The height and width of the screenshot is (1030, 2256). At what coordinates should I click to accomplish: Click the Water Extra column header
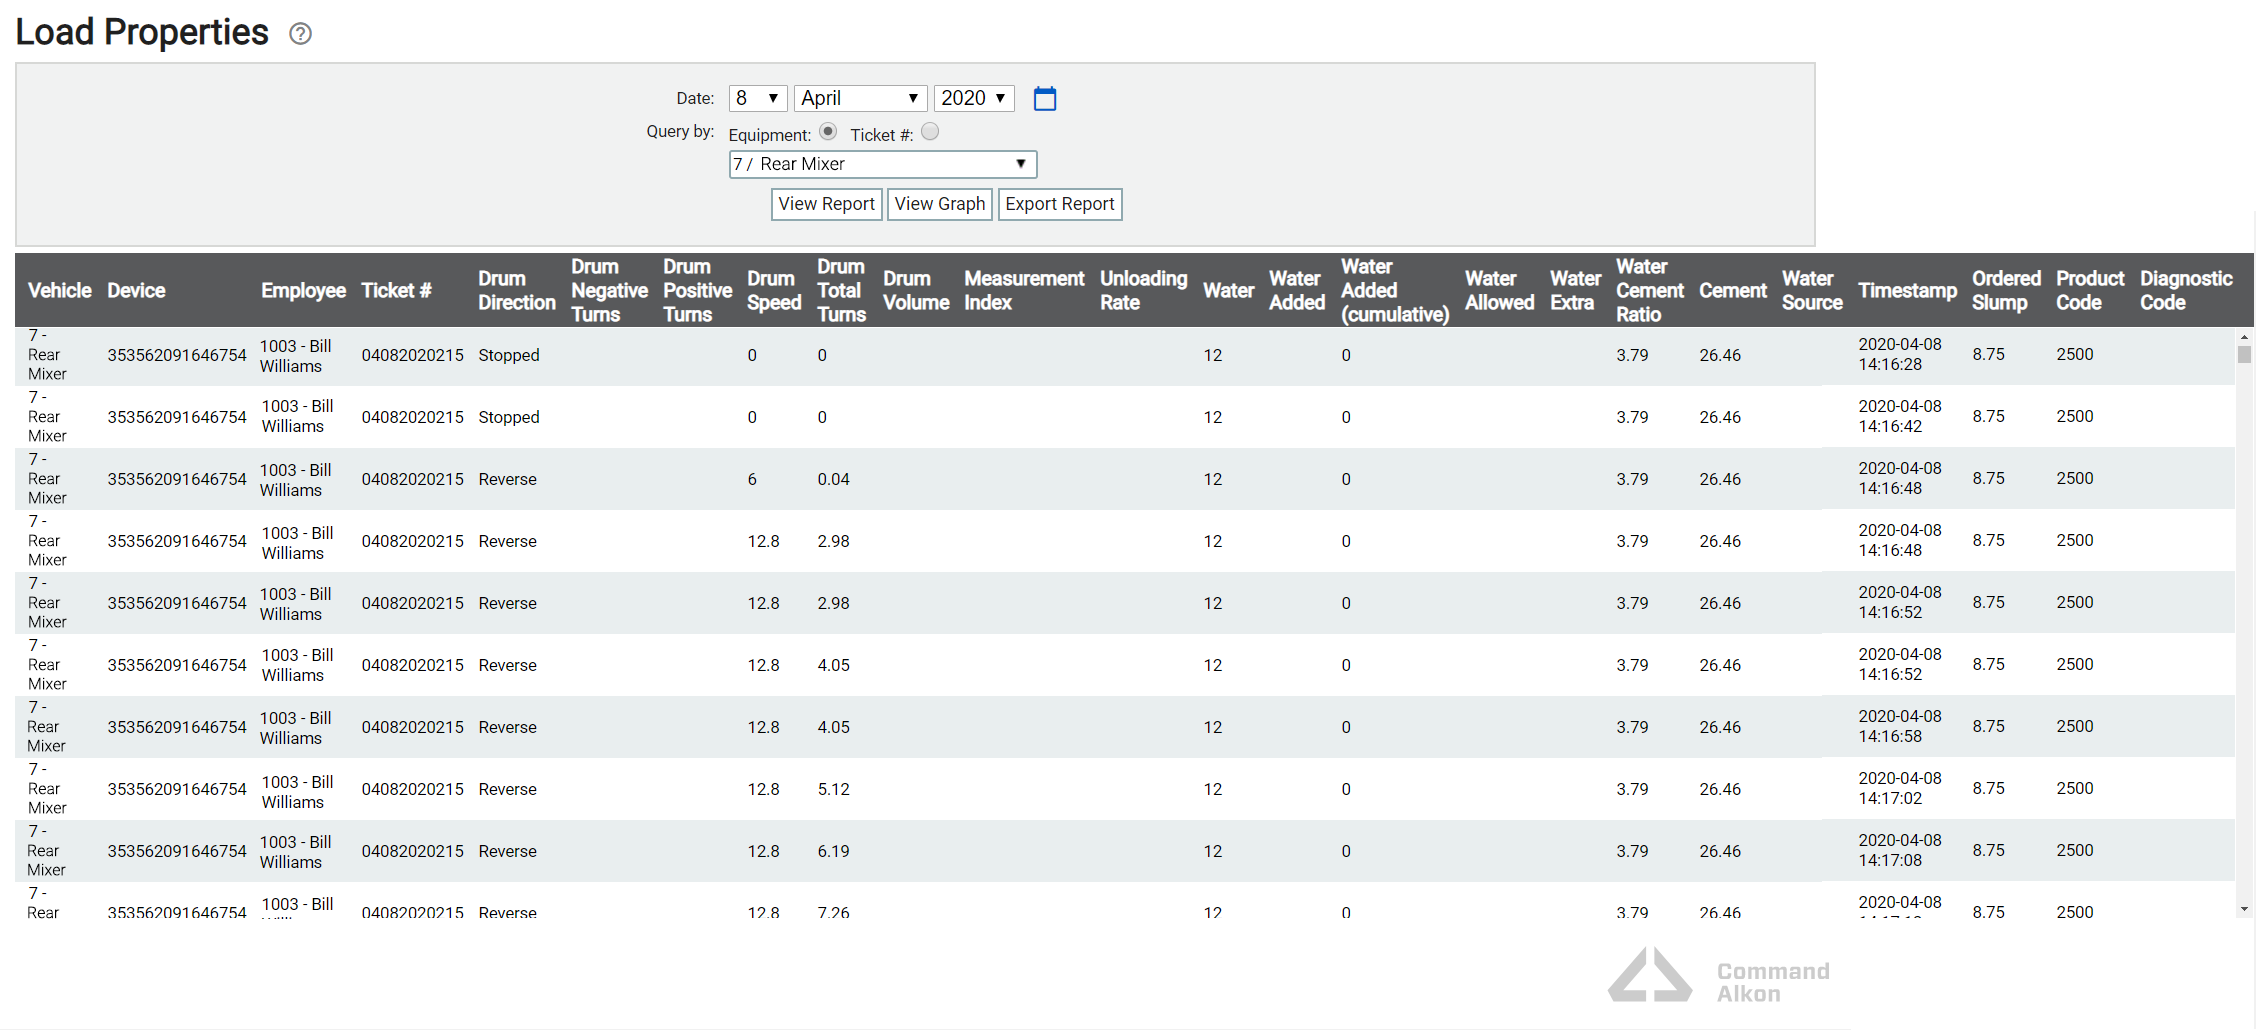coord(1575,290)
